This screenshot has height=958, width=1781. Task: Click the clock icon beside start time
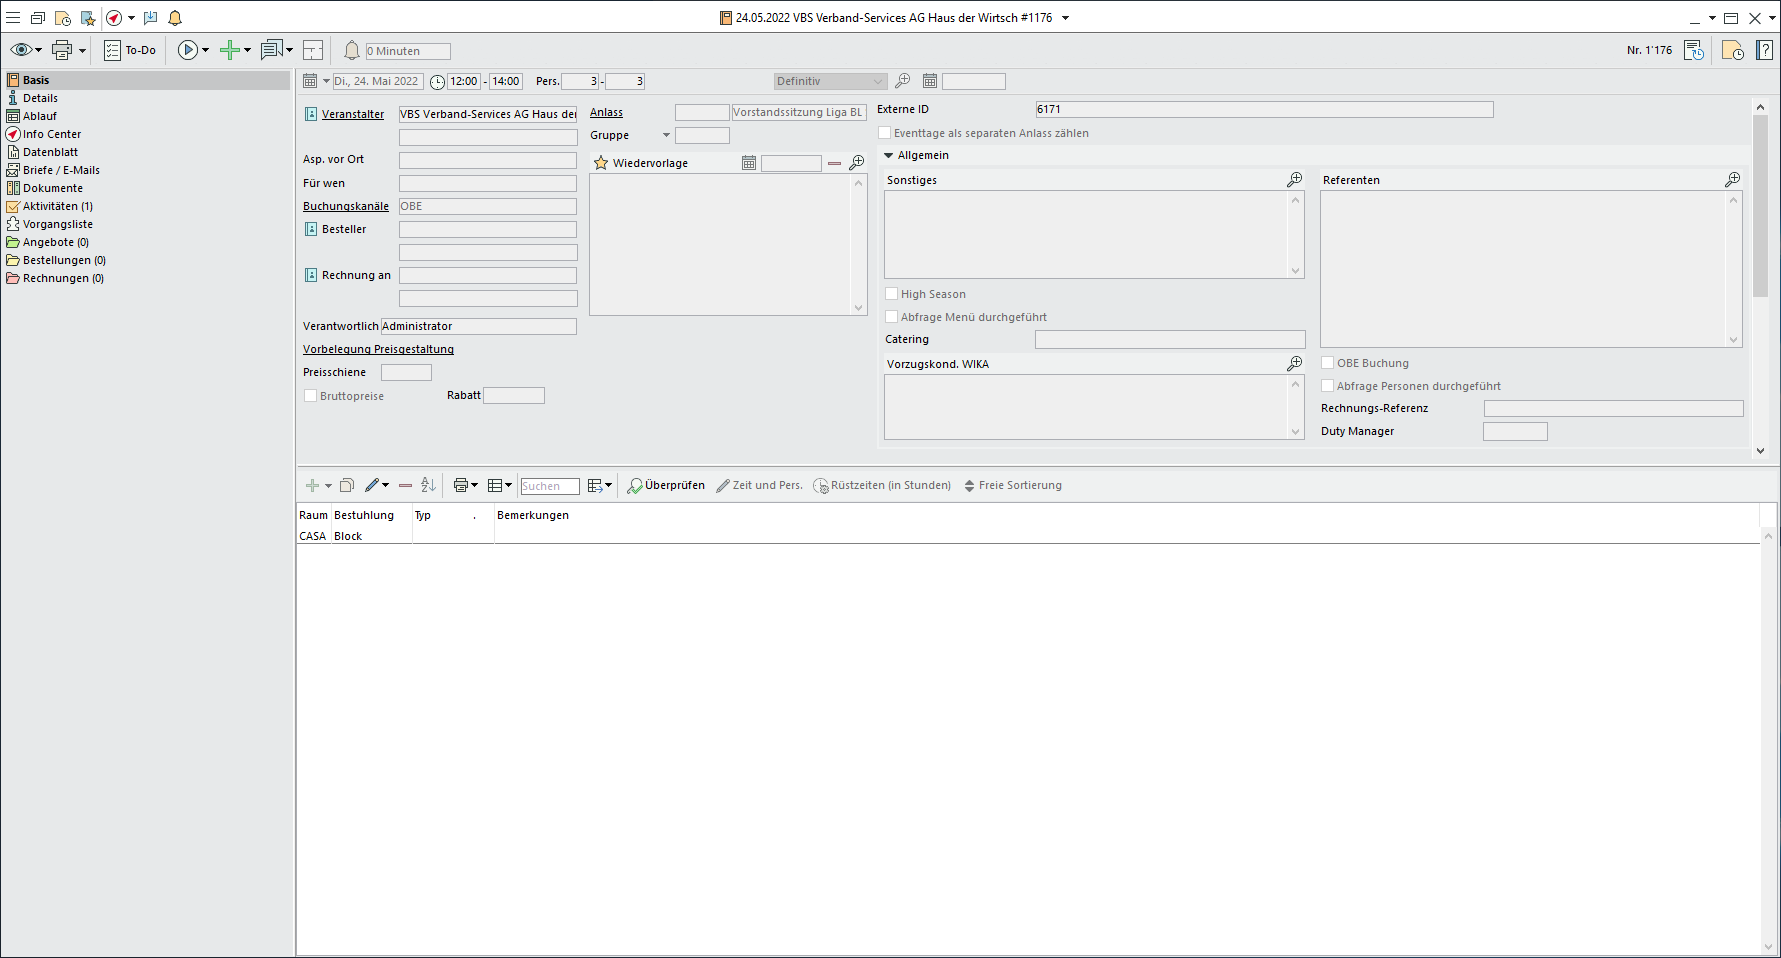point(437,82)
